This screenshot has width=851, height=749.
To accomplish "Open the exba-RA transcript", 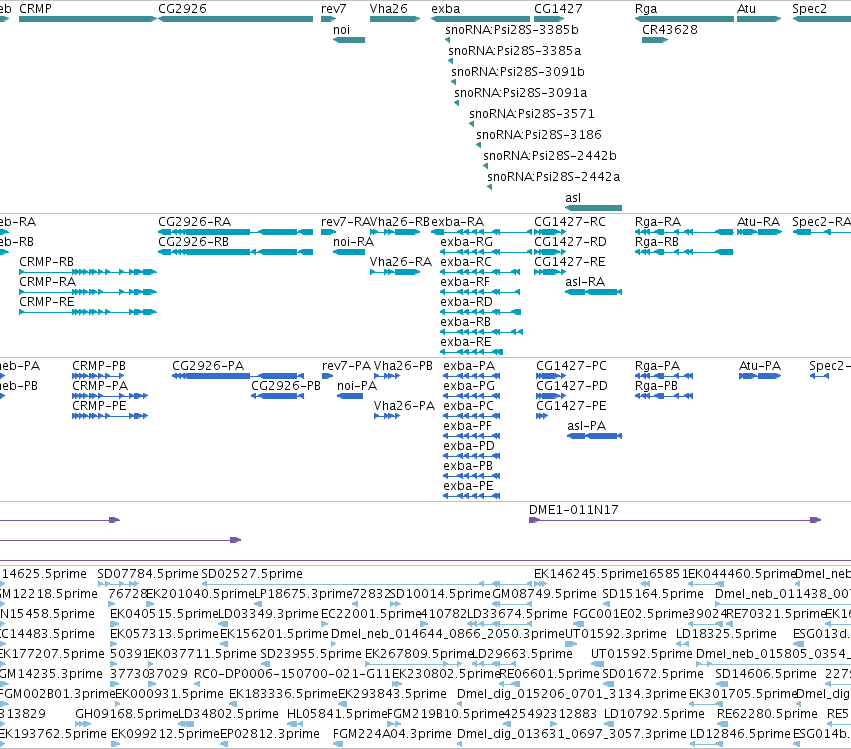I will click(x=481, y=232).
